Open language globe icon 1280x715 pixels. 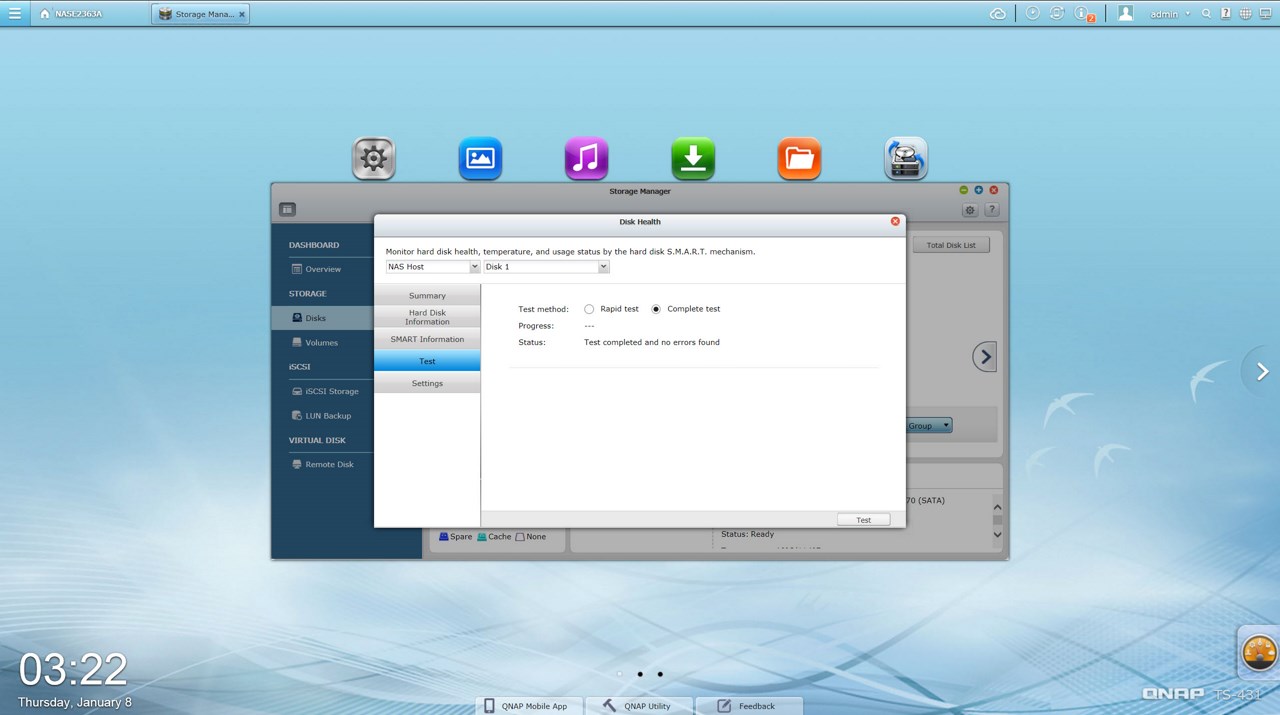1245,13
